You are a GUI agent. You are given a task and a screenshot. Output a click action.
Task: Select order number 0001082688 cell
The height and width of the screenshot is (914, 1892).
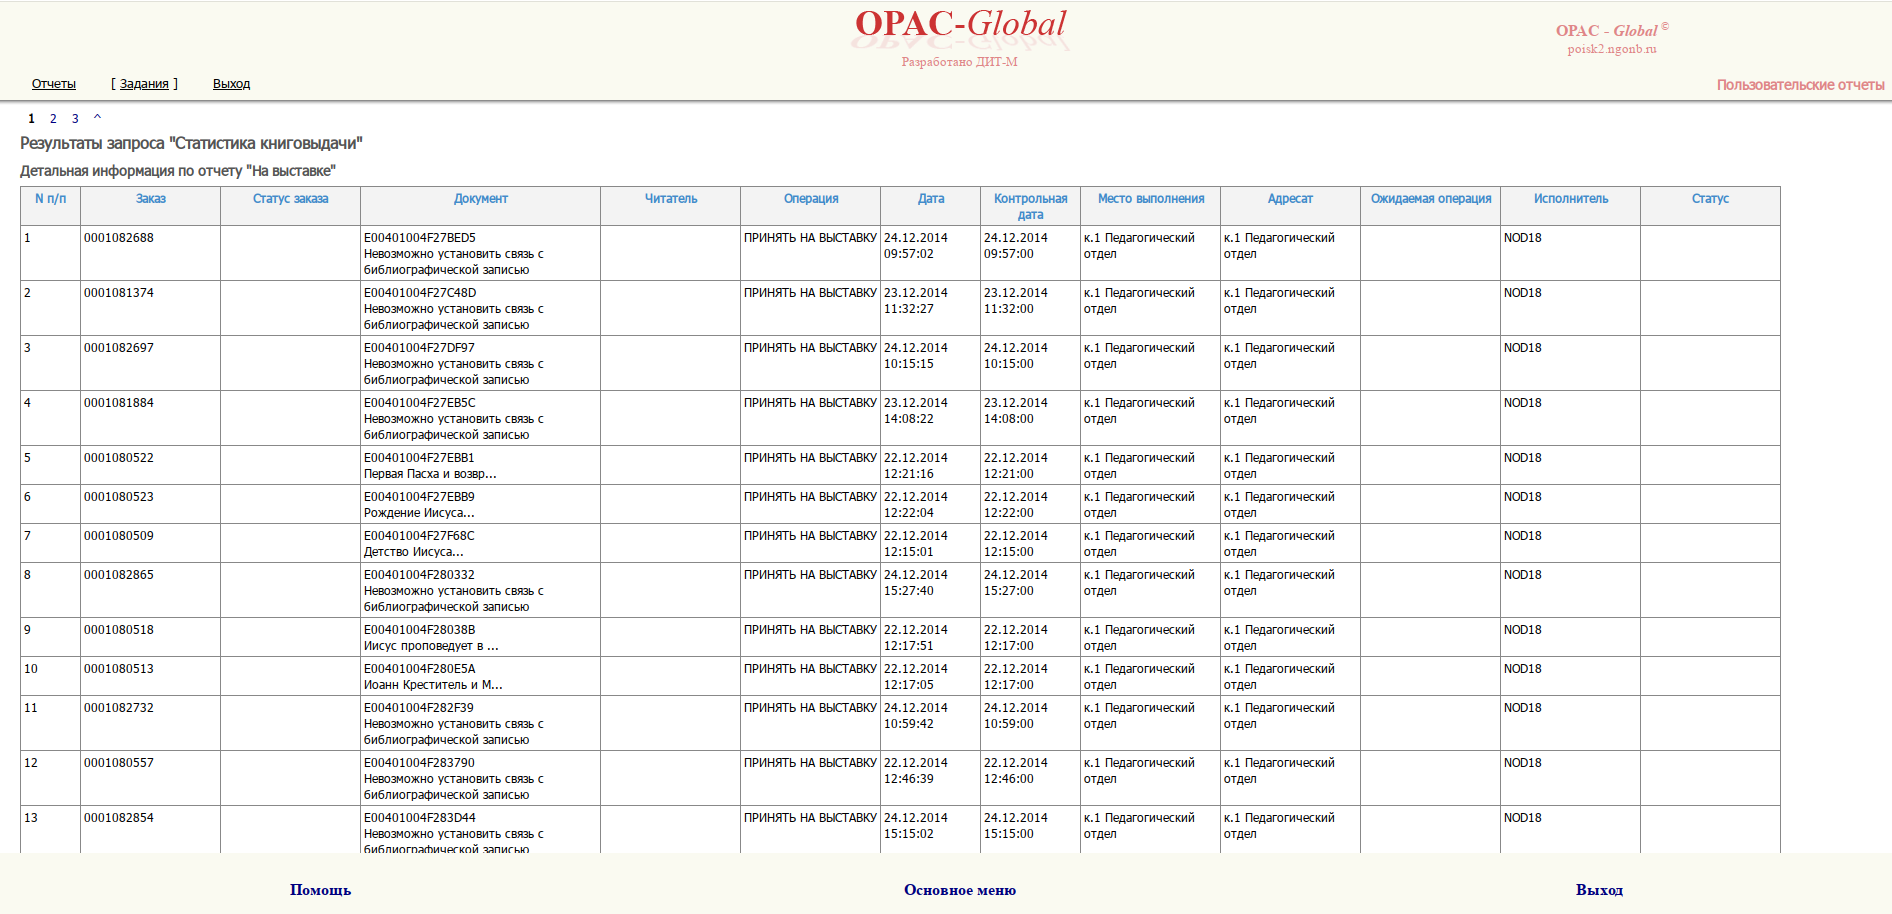pyautogui.click(x=119, y=238)
